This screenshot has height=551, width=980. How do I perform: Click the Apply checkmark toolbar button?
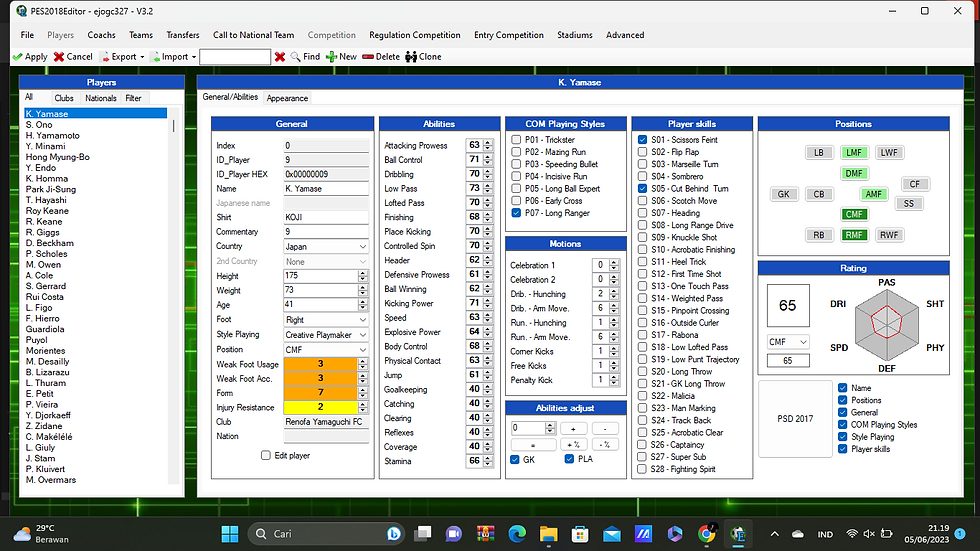tap(29, 56)
